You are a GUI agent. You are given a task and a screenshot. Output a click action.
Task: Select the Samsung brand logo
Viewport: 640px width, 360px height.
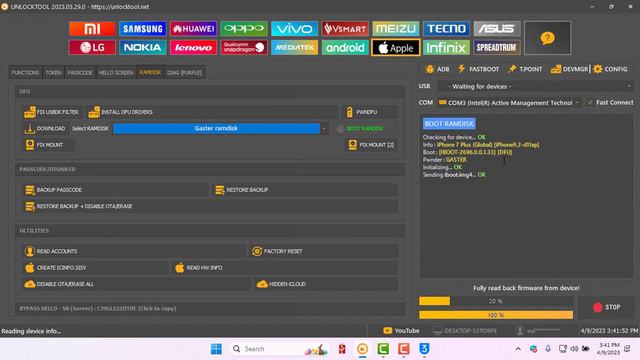(x=143, y=29)
